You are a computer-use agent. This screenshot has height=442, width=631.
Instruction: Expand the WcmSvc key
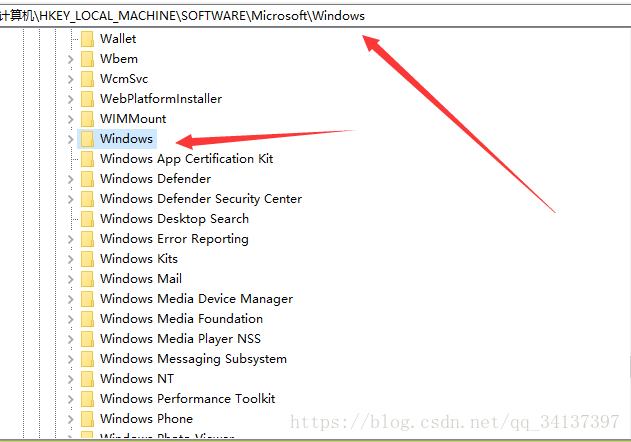pos(71,79)
